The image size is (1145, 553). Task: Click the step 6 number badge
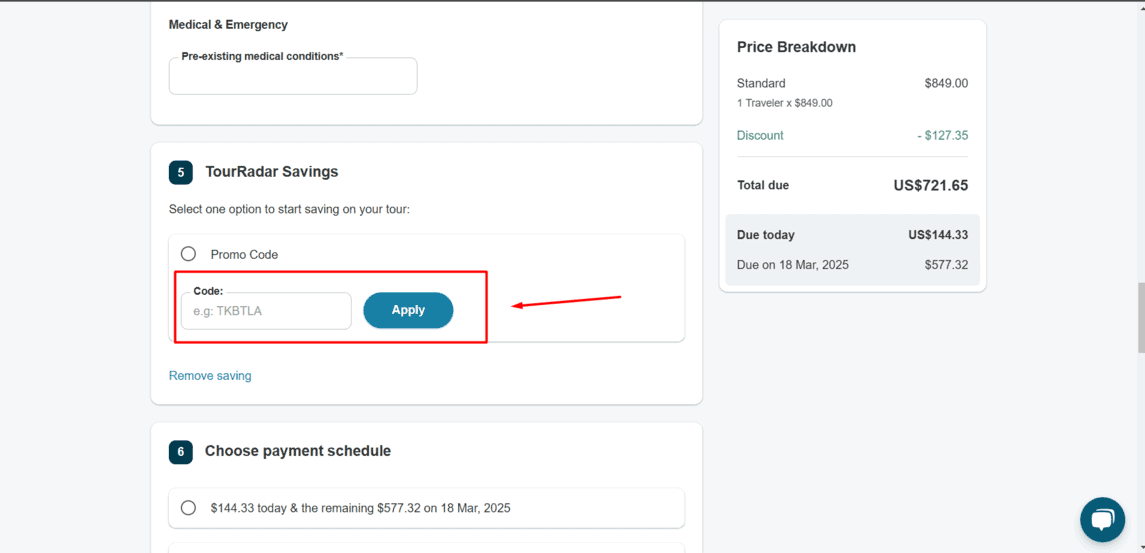pos(180,451)
